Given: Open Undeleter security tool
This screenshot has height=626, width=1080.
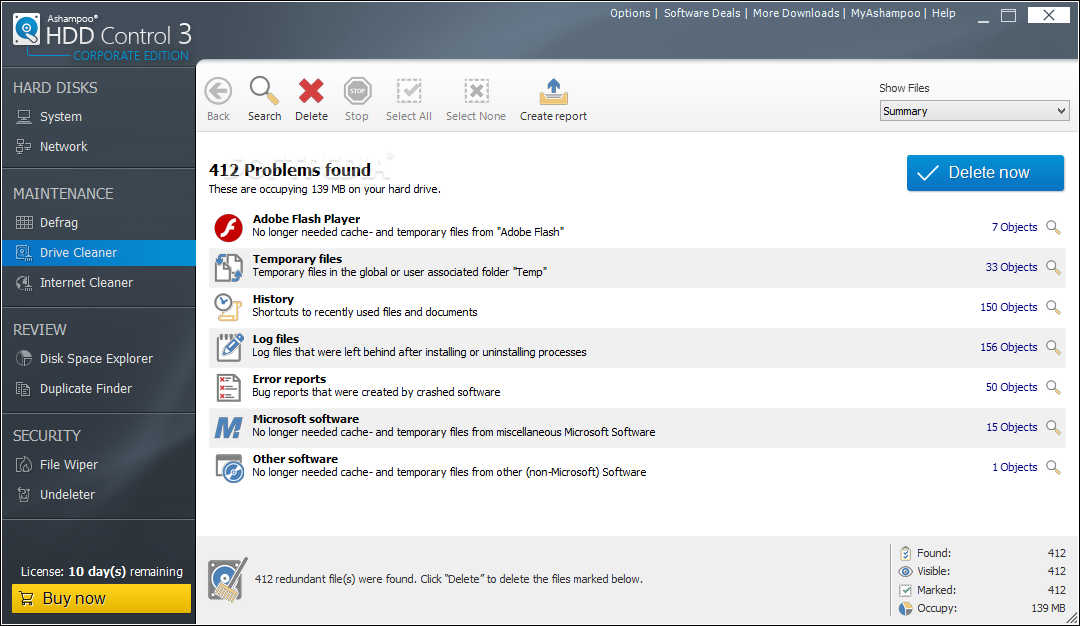Looking at the screenshot, I should [x=98, y=494].
